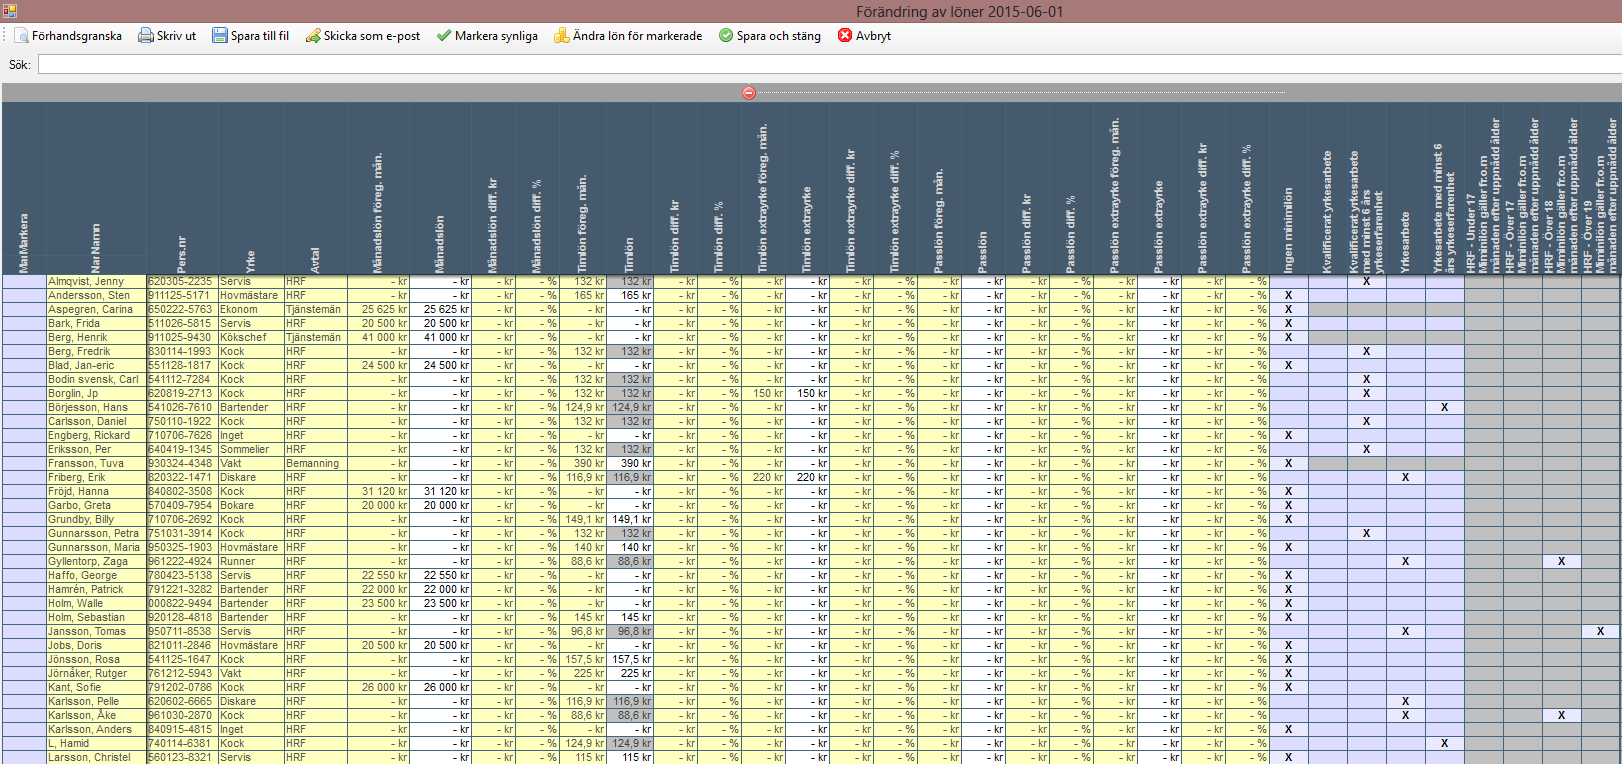1622x764 pixels.
Task: Toggle the mark cell for Almqvist, Jenny
Action: tap(24, 282)
